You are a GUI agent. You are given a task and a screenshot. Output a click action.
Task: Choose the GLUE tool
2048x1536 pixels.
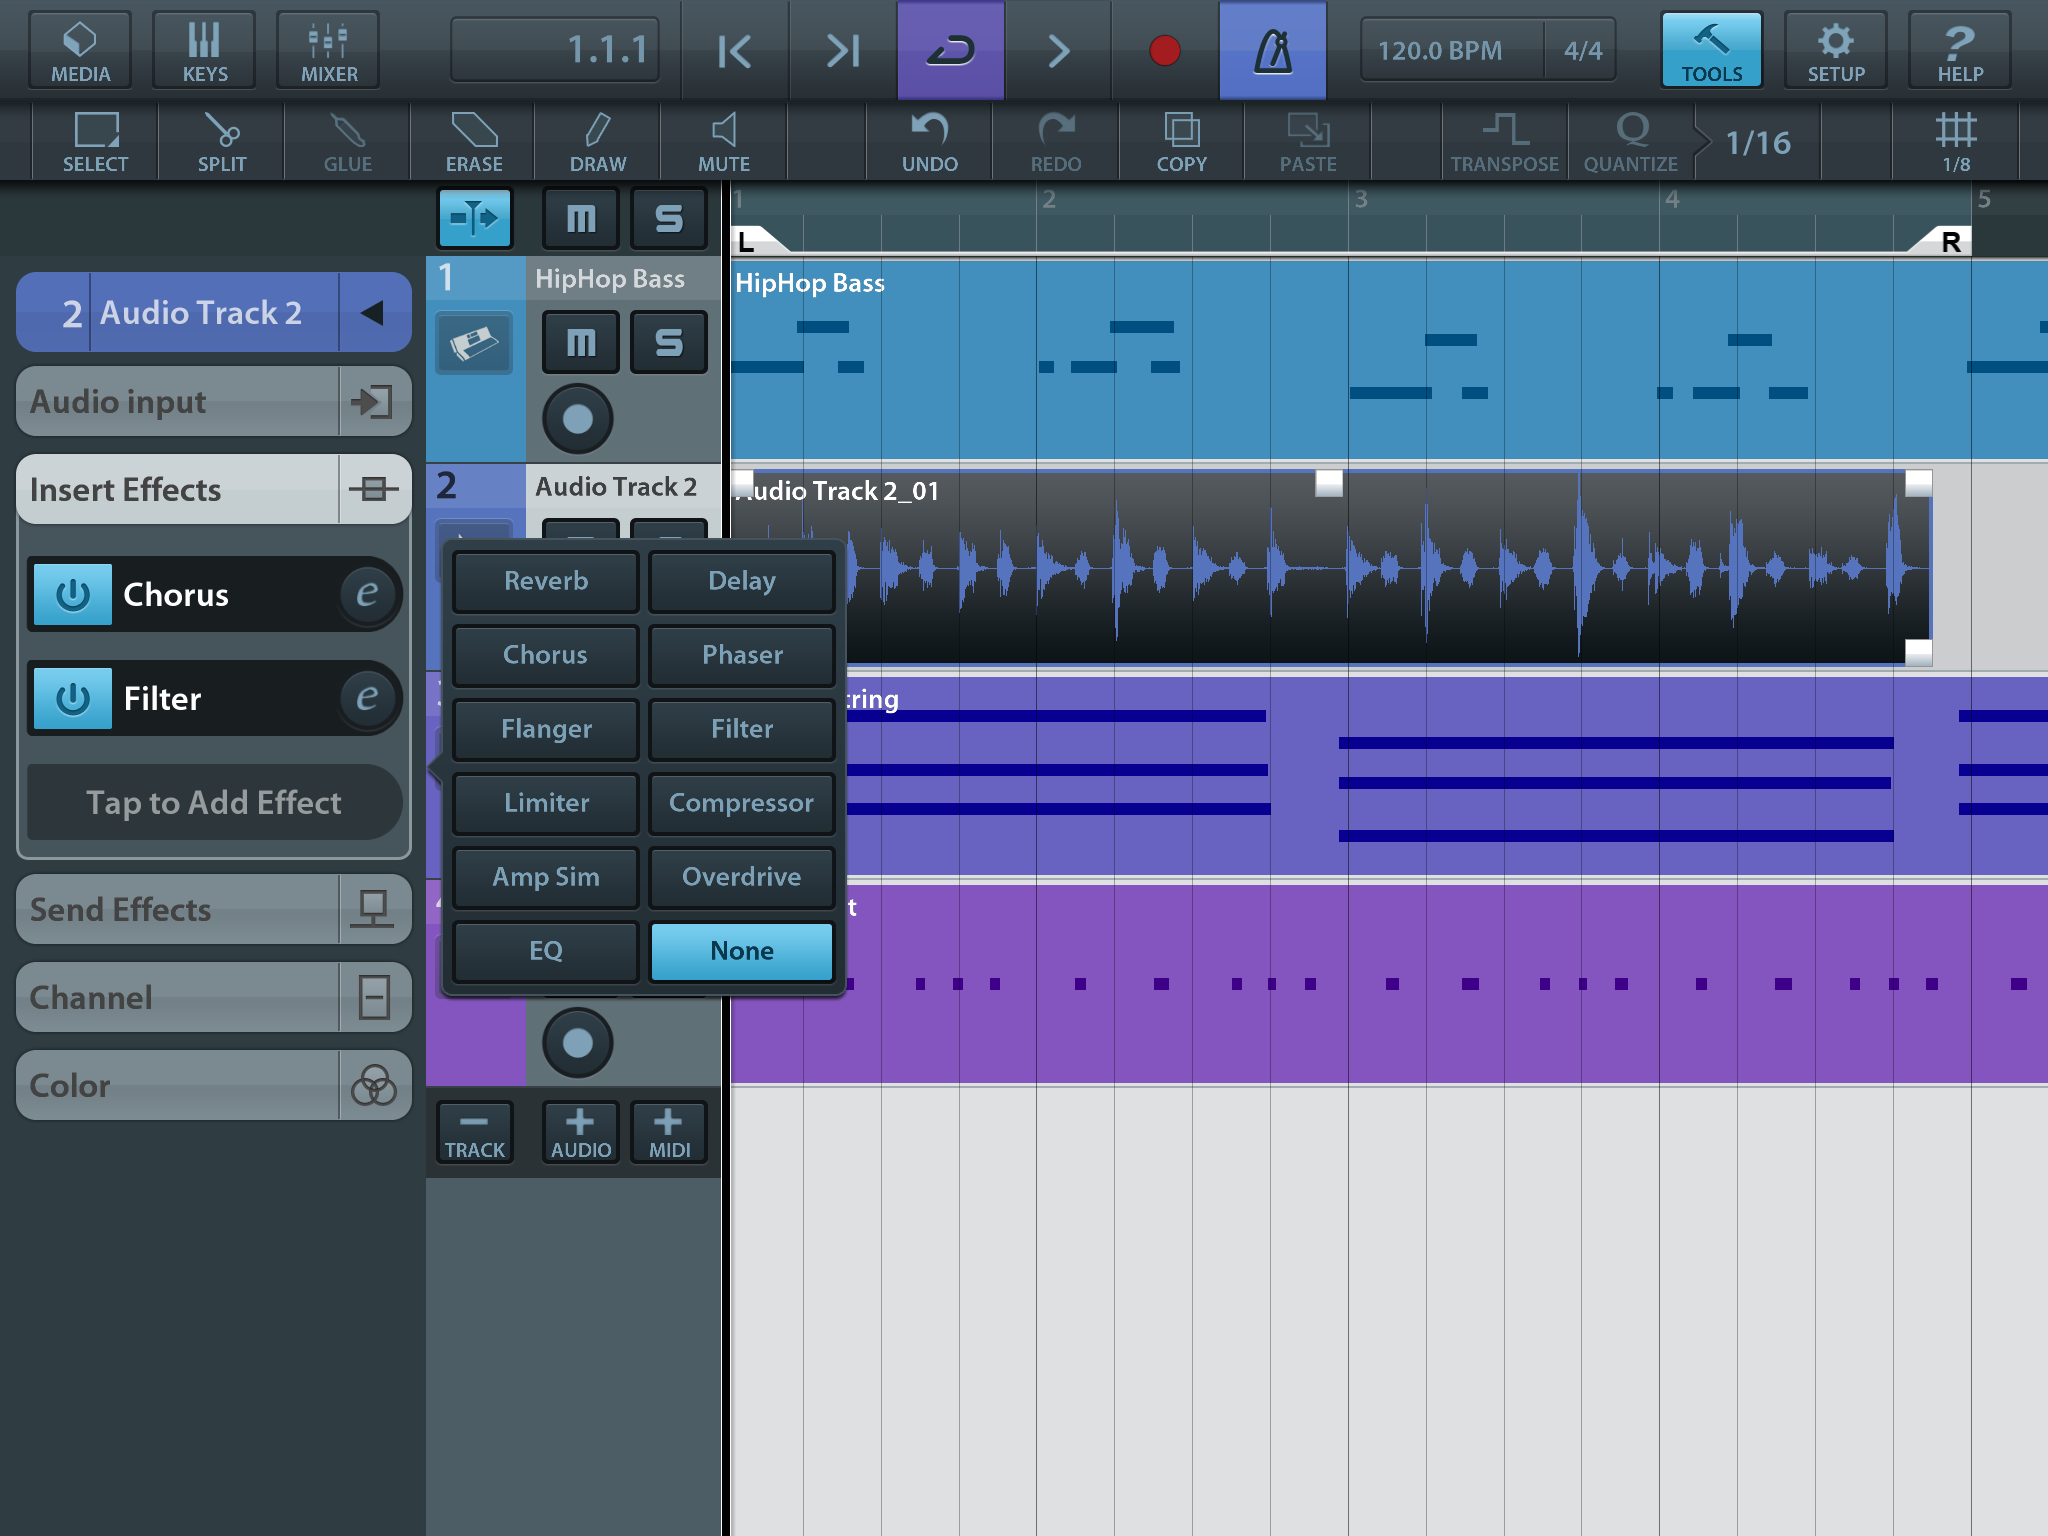(348, 142)
